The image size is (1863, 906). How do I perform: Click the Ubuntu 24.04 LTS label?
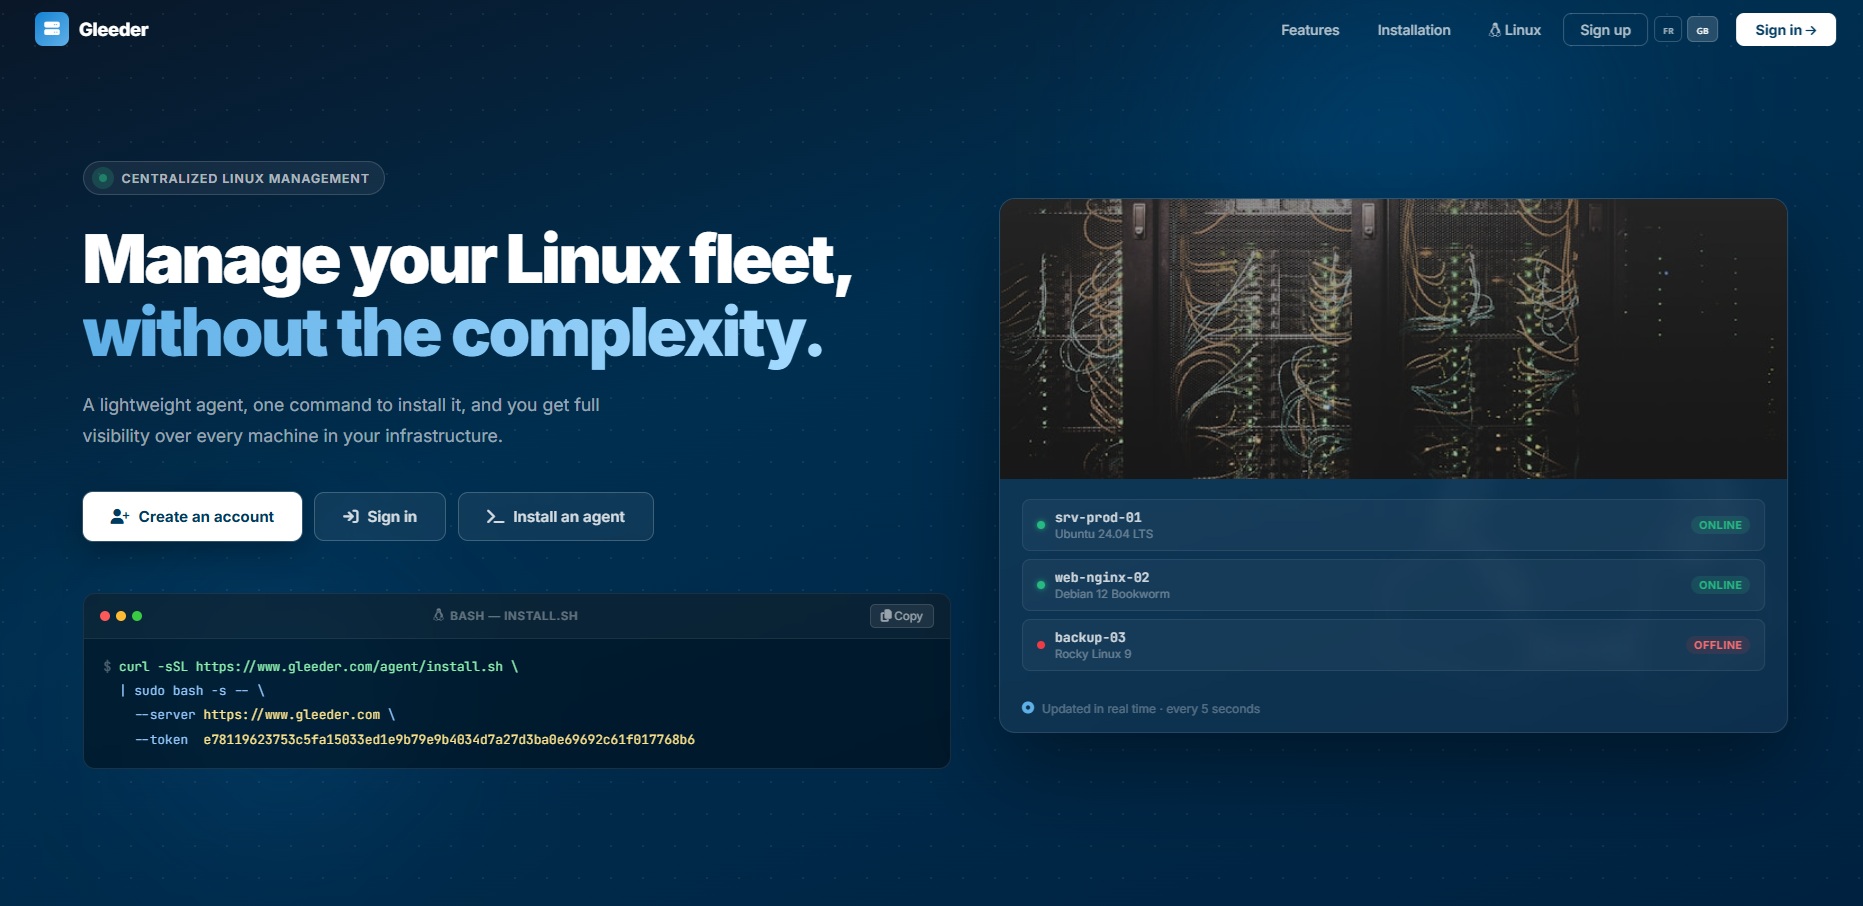coord(1104,534)
